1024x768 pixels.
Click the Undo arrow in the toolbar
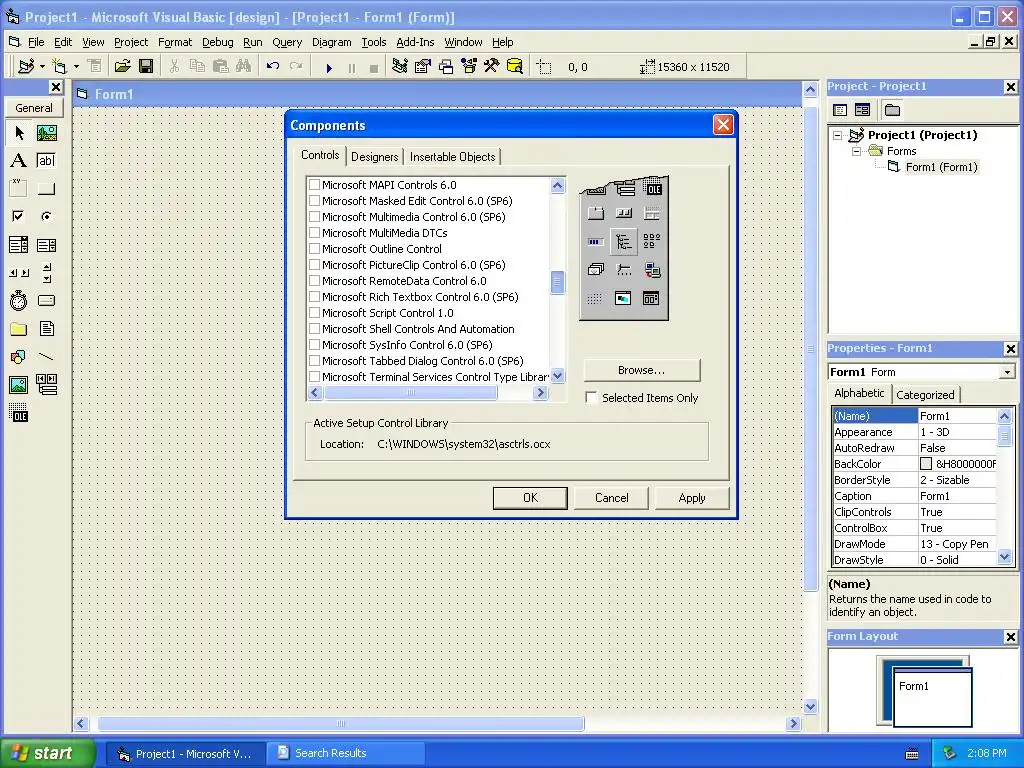[x=273, y=67]
